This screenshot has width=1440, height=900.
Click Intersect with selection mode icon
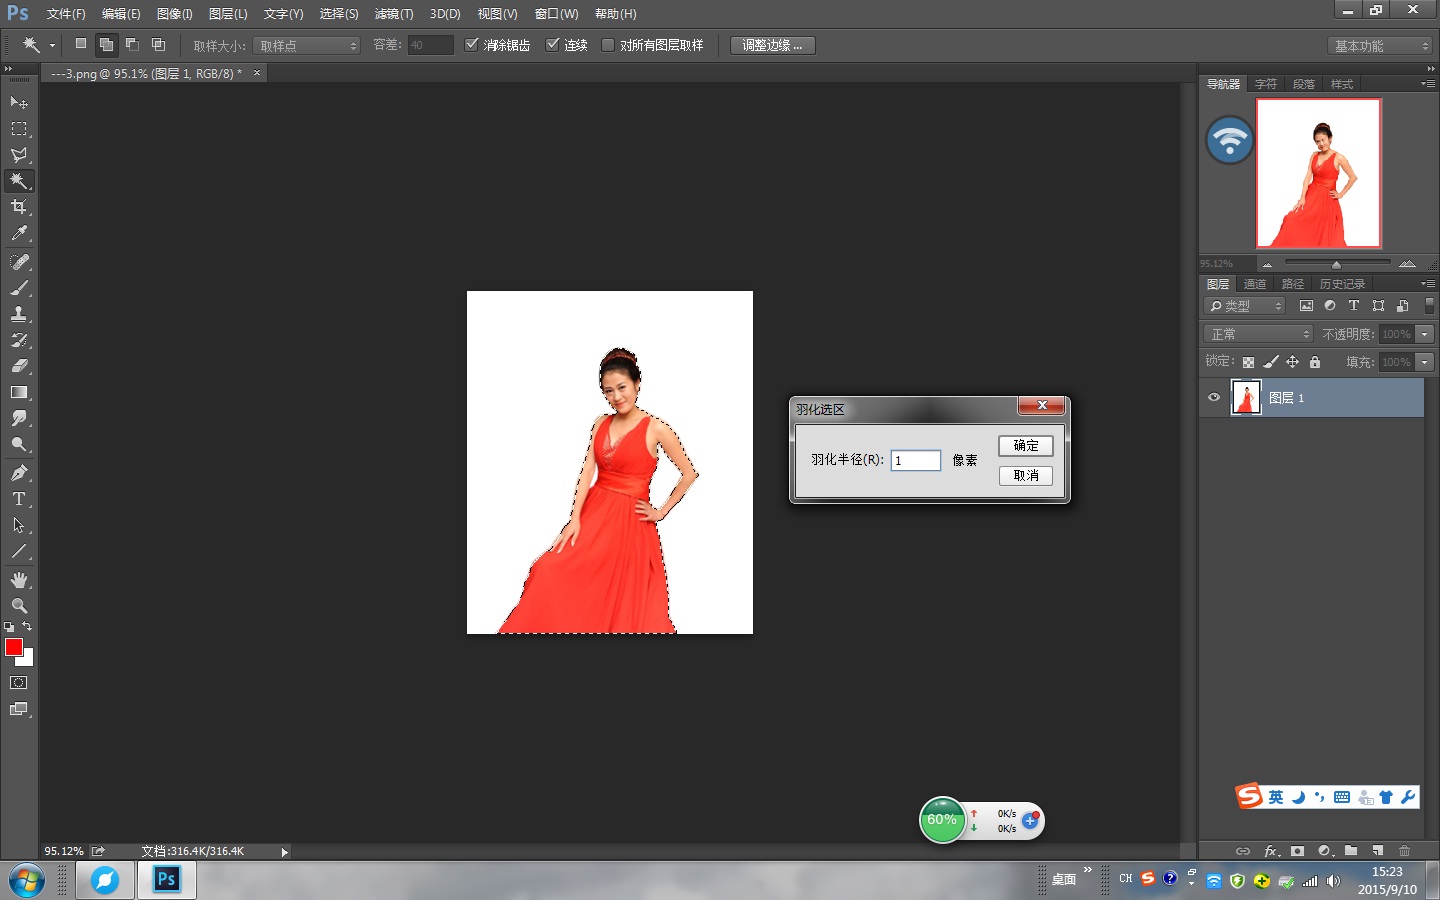[158, 44]
